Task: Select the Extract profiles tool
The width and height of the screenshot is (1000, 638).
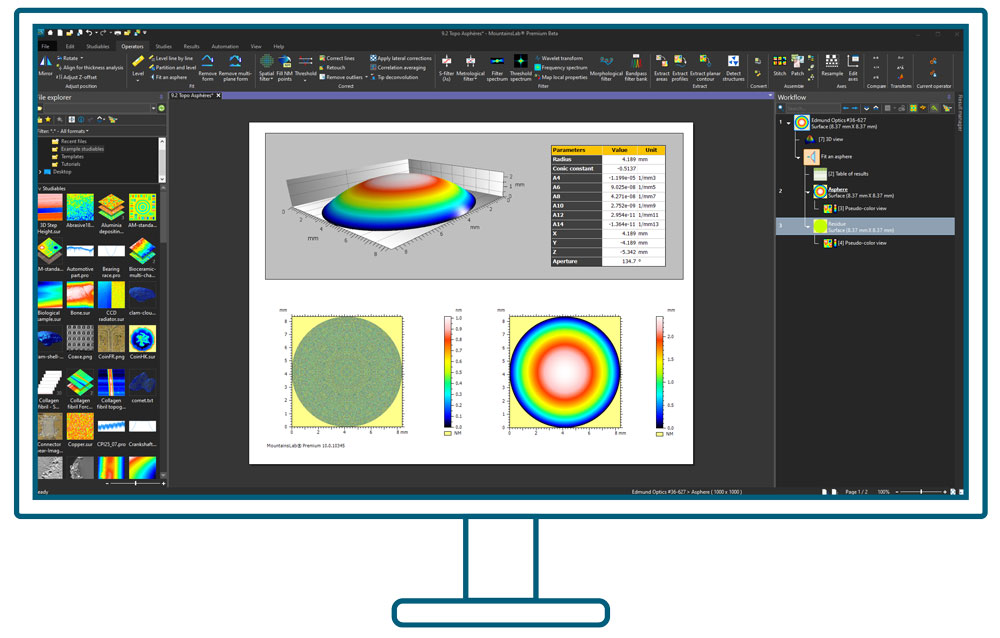Action: [x=680, y=67]
